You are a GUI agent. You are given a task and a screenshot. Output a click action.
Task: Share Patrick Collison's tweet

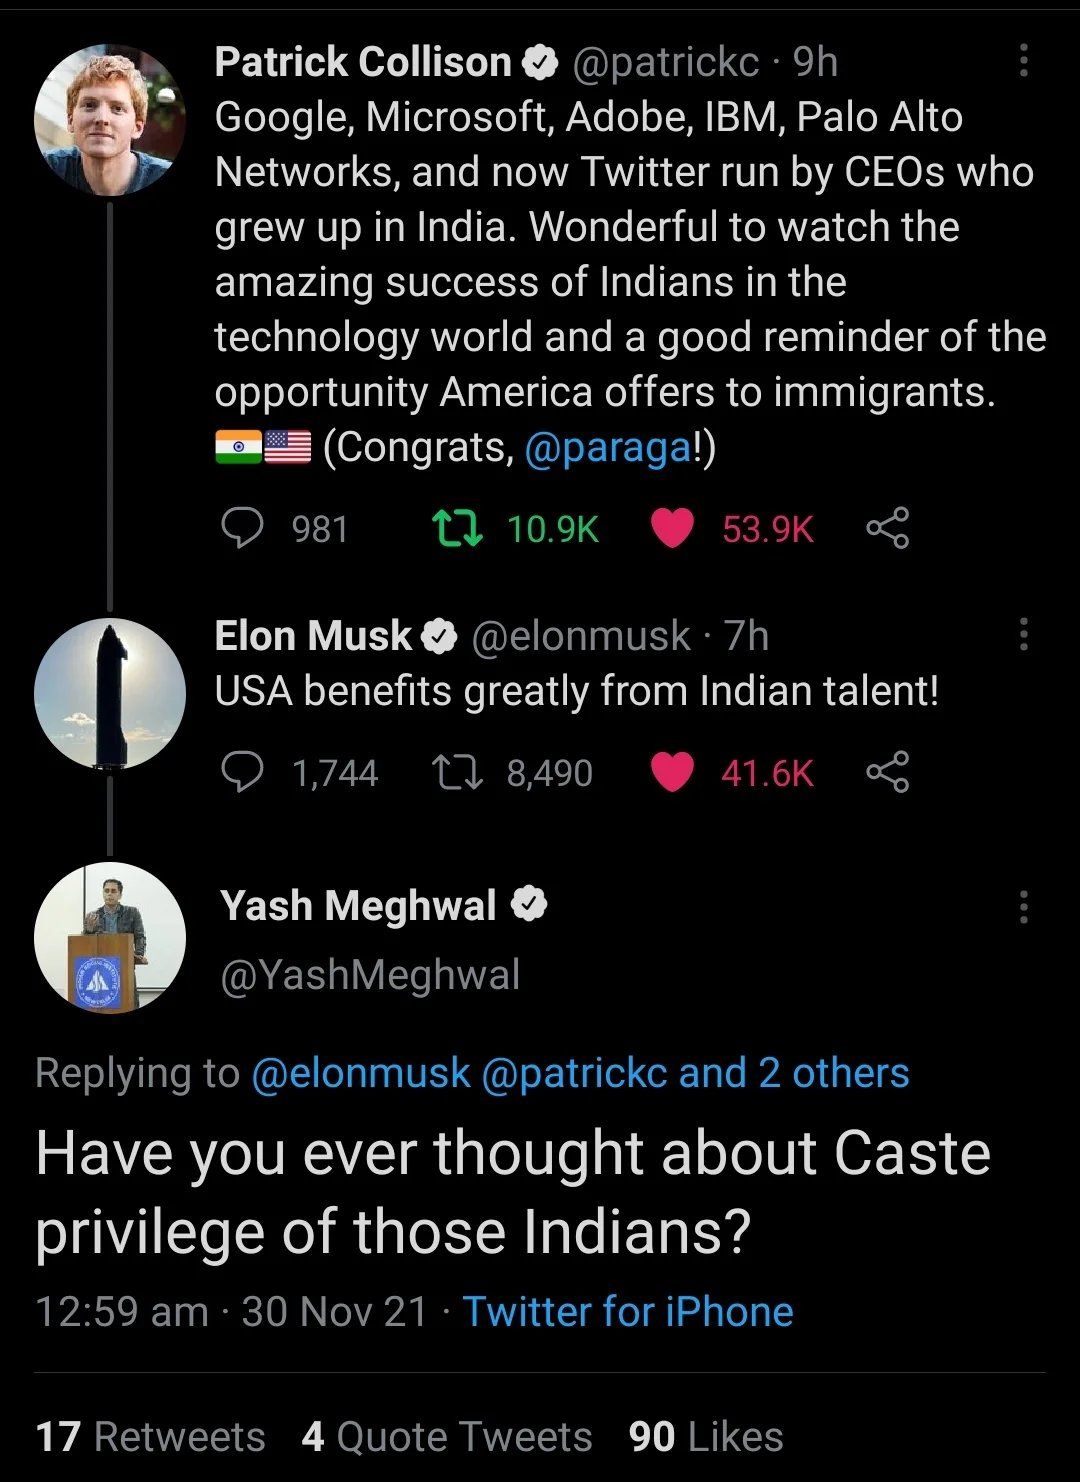point(887,528)
